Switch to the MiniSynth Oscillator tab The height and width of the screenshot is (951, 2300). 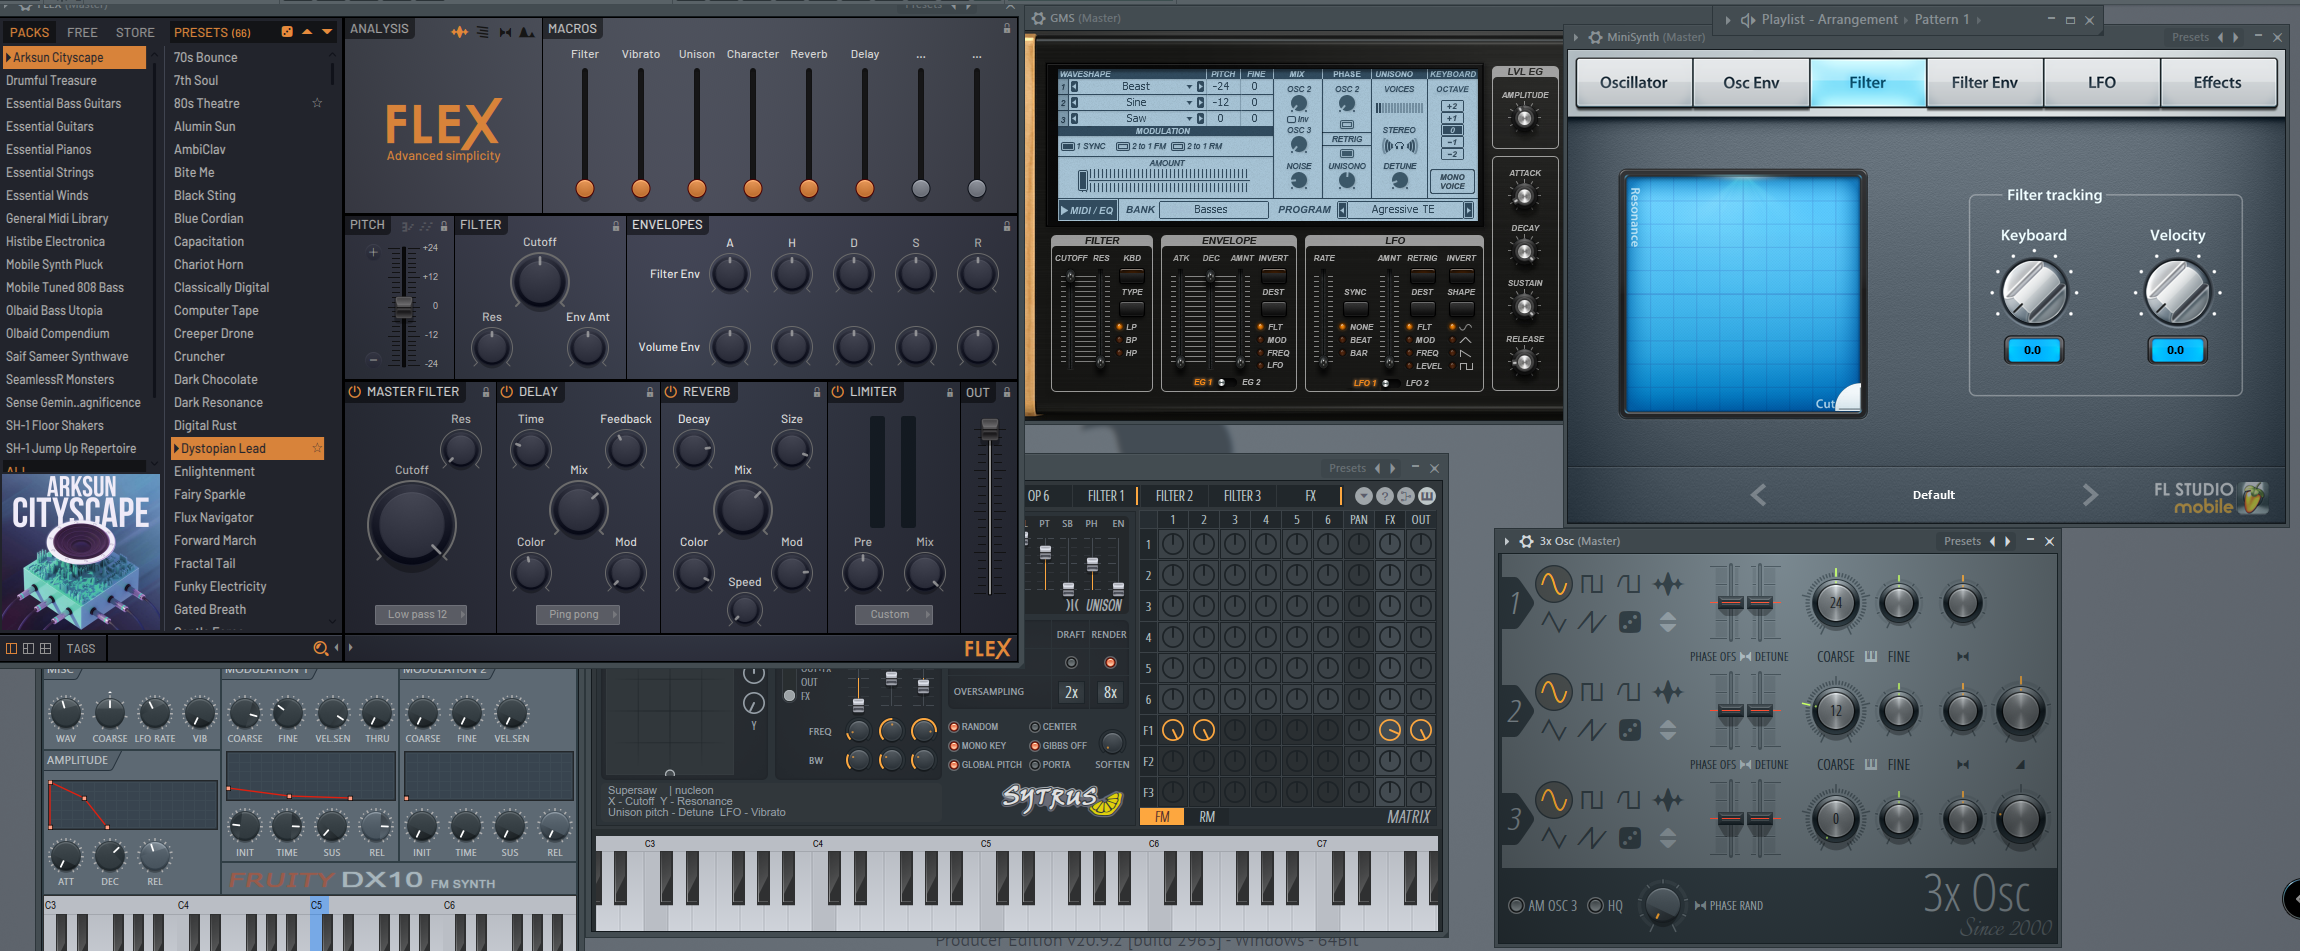(1634, 83)
